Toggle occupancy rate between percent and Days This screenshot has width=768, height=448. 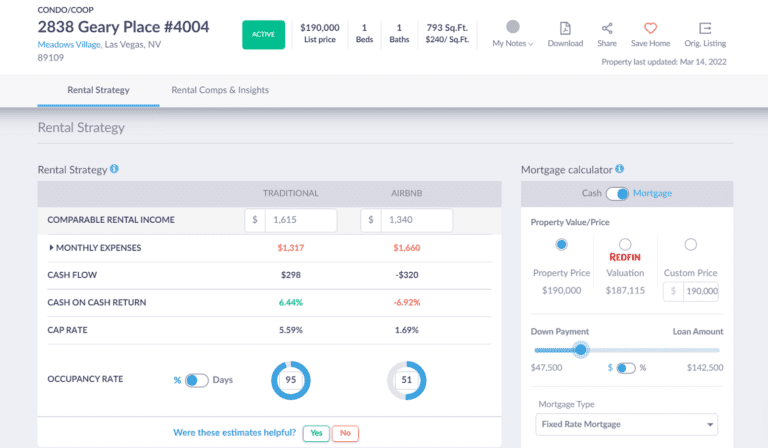pos(196,380)
